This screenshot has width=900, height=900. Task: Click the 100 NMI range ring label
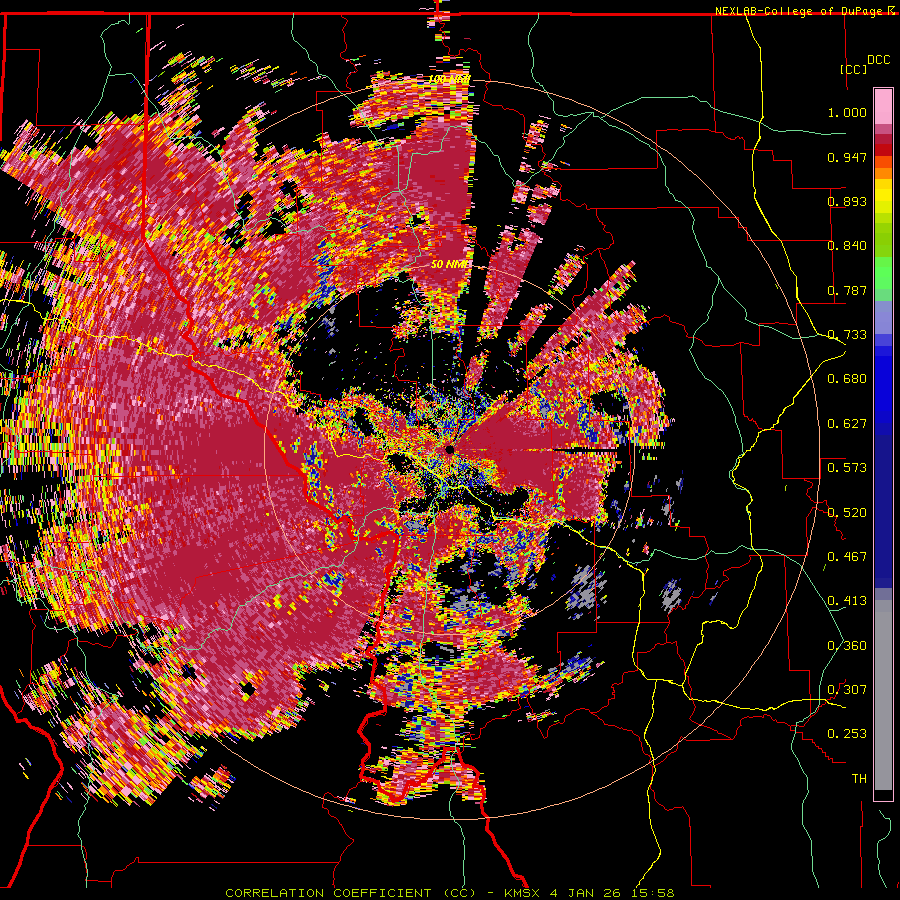(449, 79)
